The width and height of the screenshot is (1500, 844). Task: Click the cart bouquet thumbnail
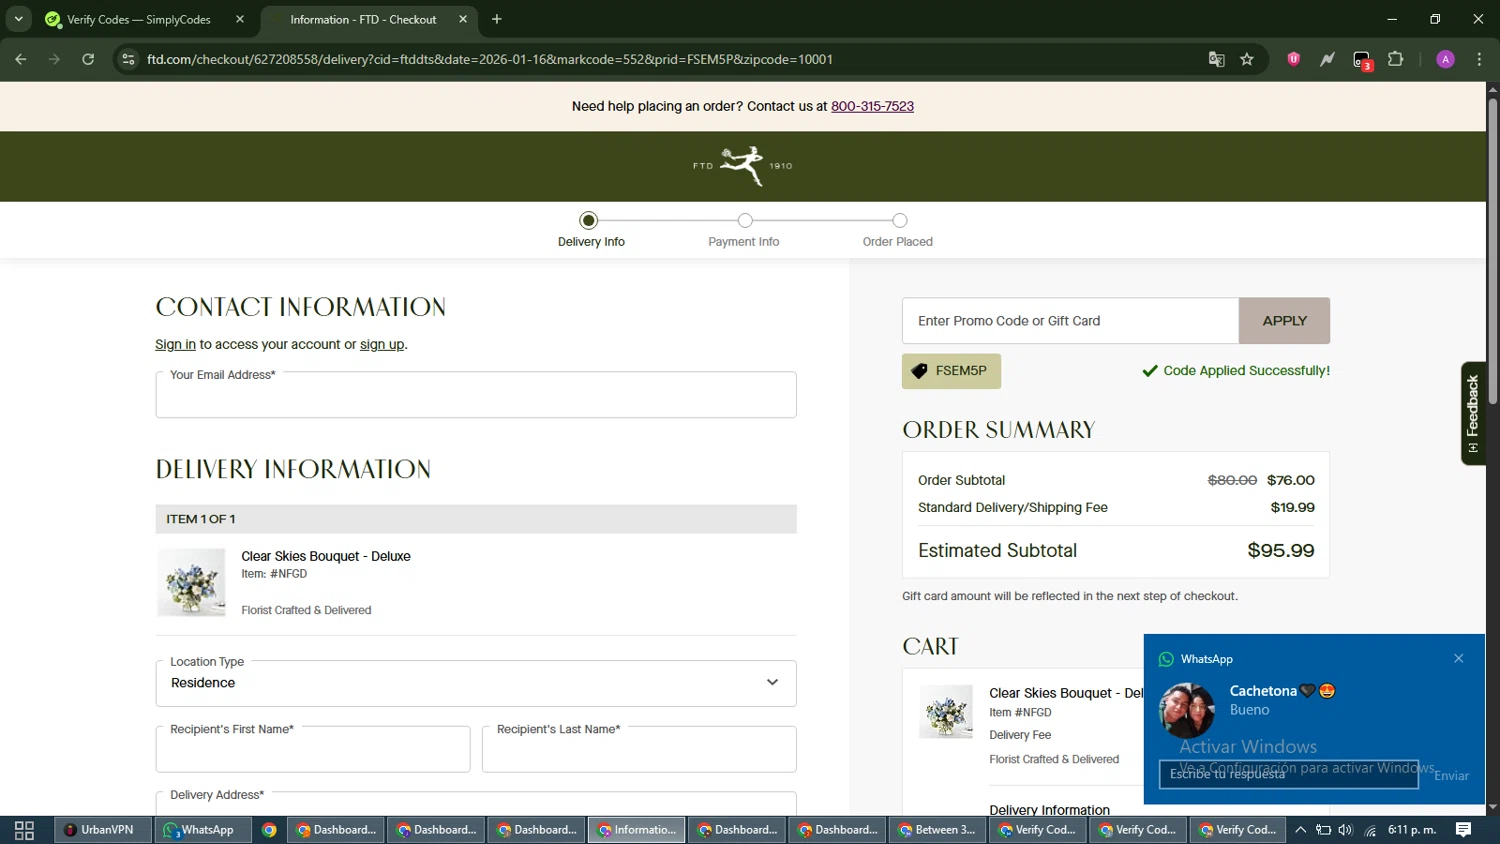(946, 712)
